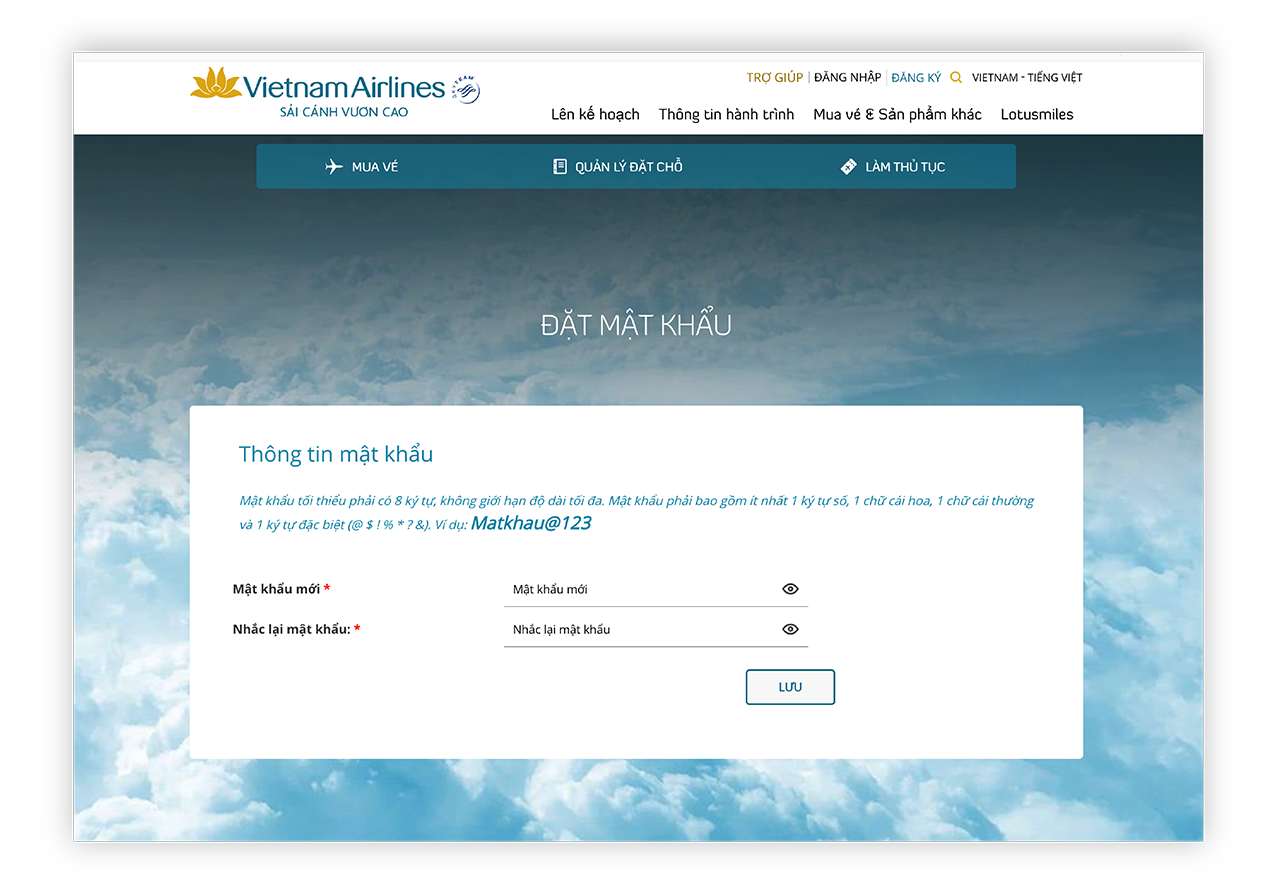The image size is (1276, 888).
Task: Open the Lotusmiles menu
Action: click(1037, 115)
